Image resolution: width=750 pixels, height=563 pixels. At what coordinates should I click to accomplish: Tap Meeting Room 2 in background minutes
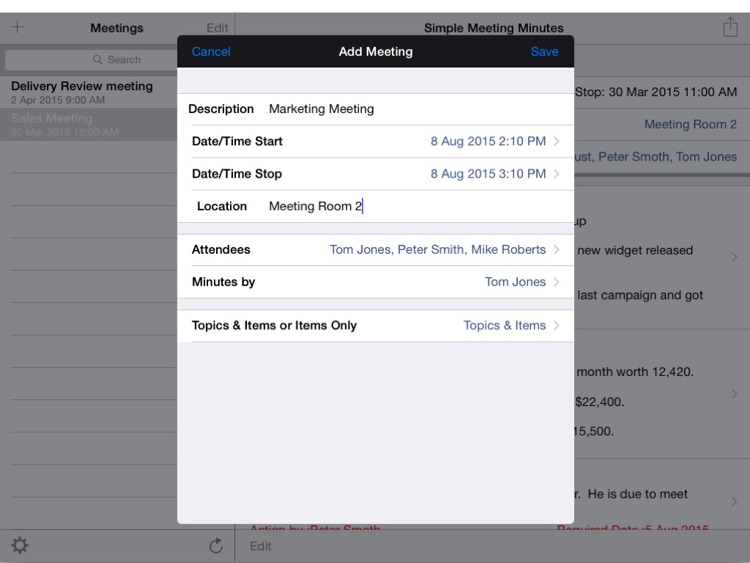click(690, 124)
